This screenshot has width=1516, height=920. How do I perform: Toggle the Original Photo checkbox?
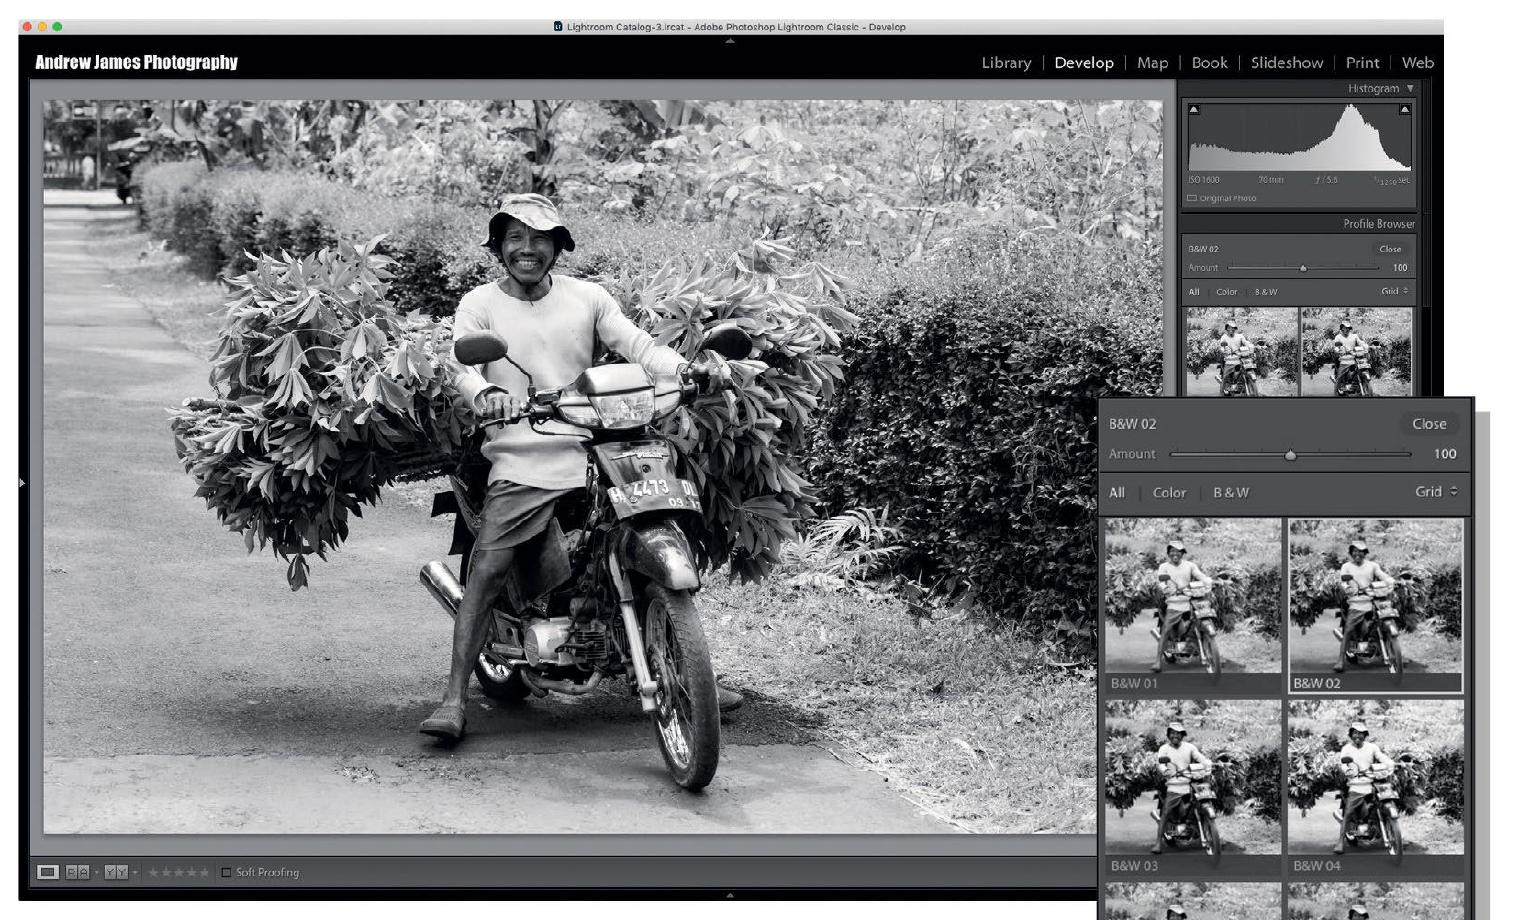tap(1191, 198)
